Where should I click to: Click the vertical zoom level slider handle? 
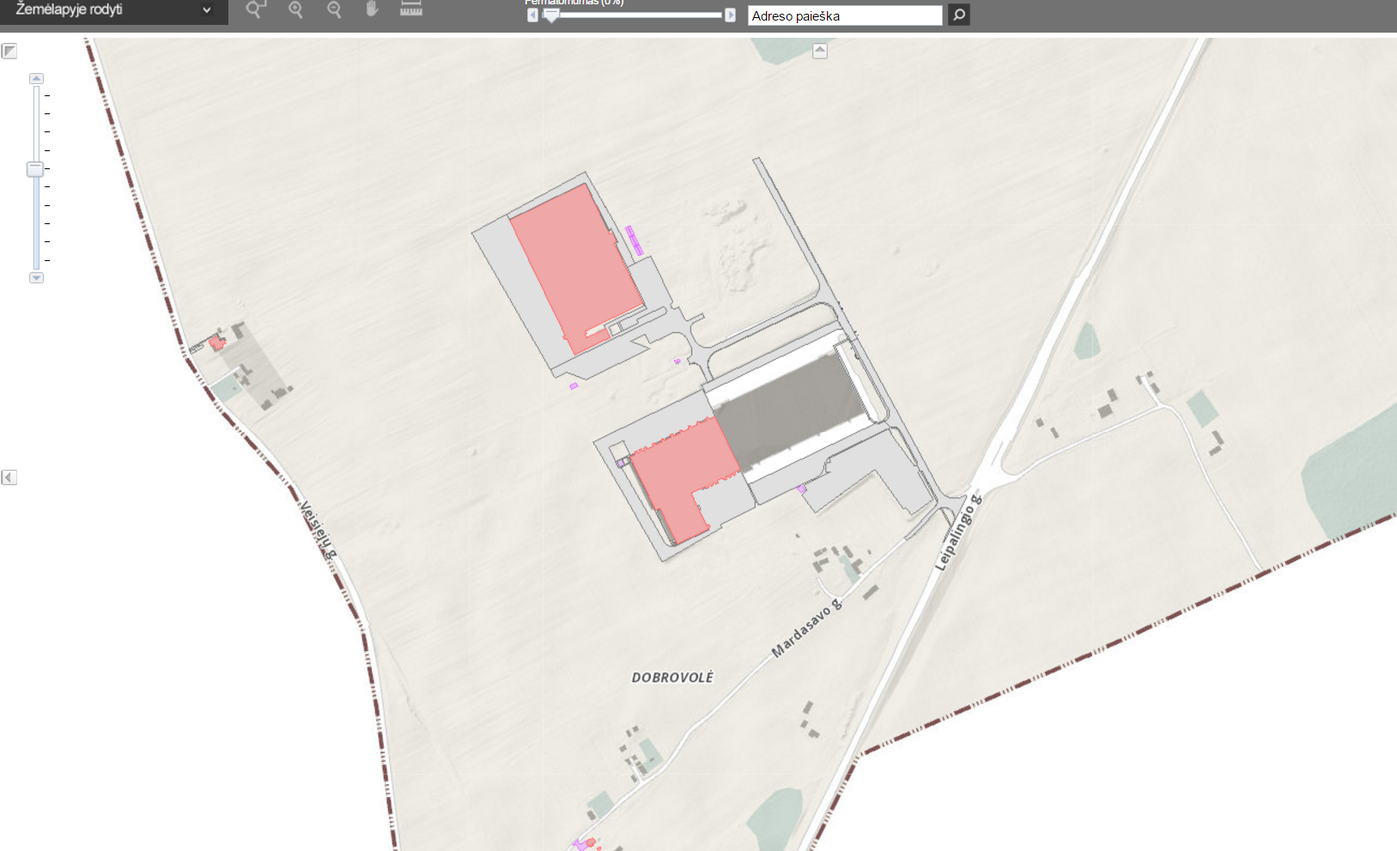(36, 169)
